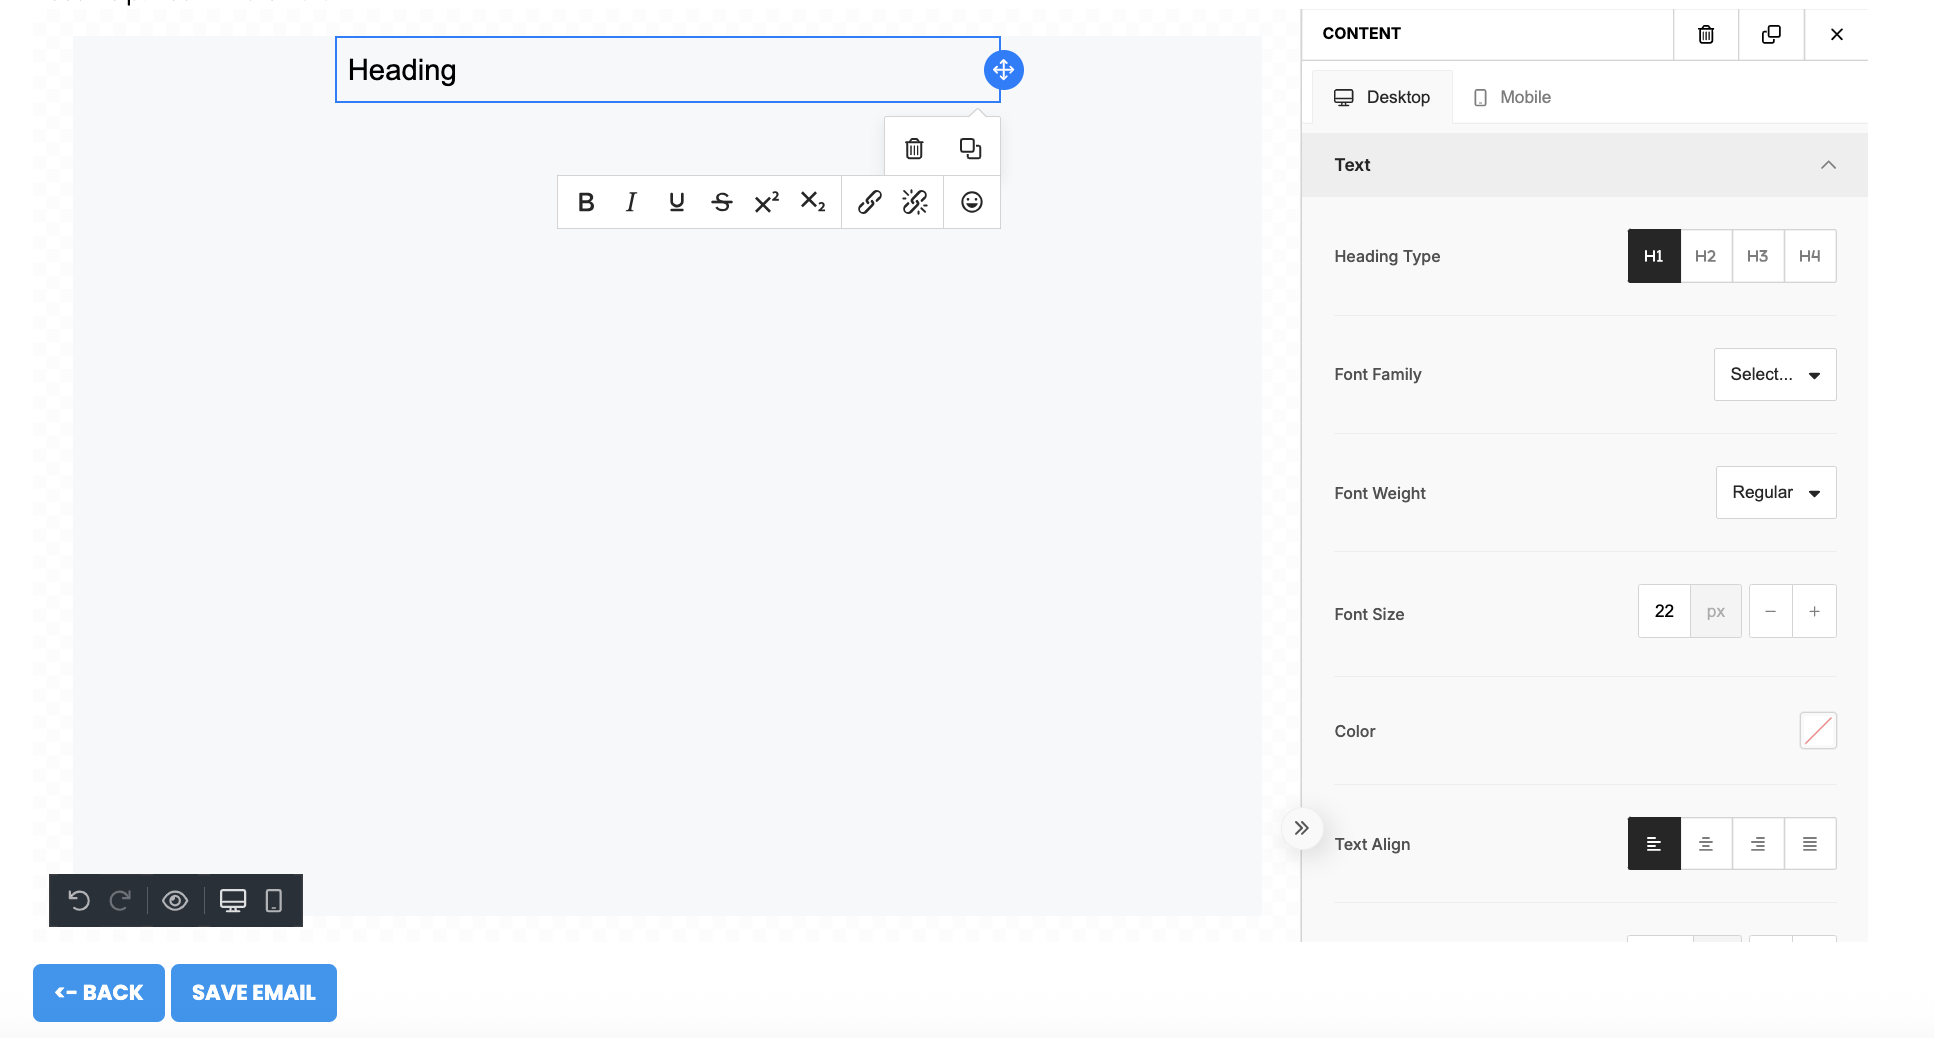Switch to the Mobile tab
This screenshot has height=1038, width=1934.
click(x=1512, y=97)
